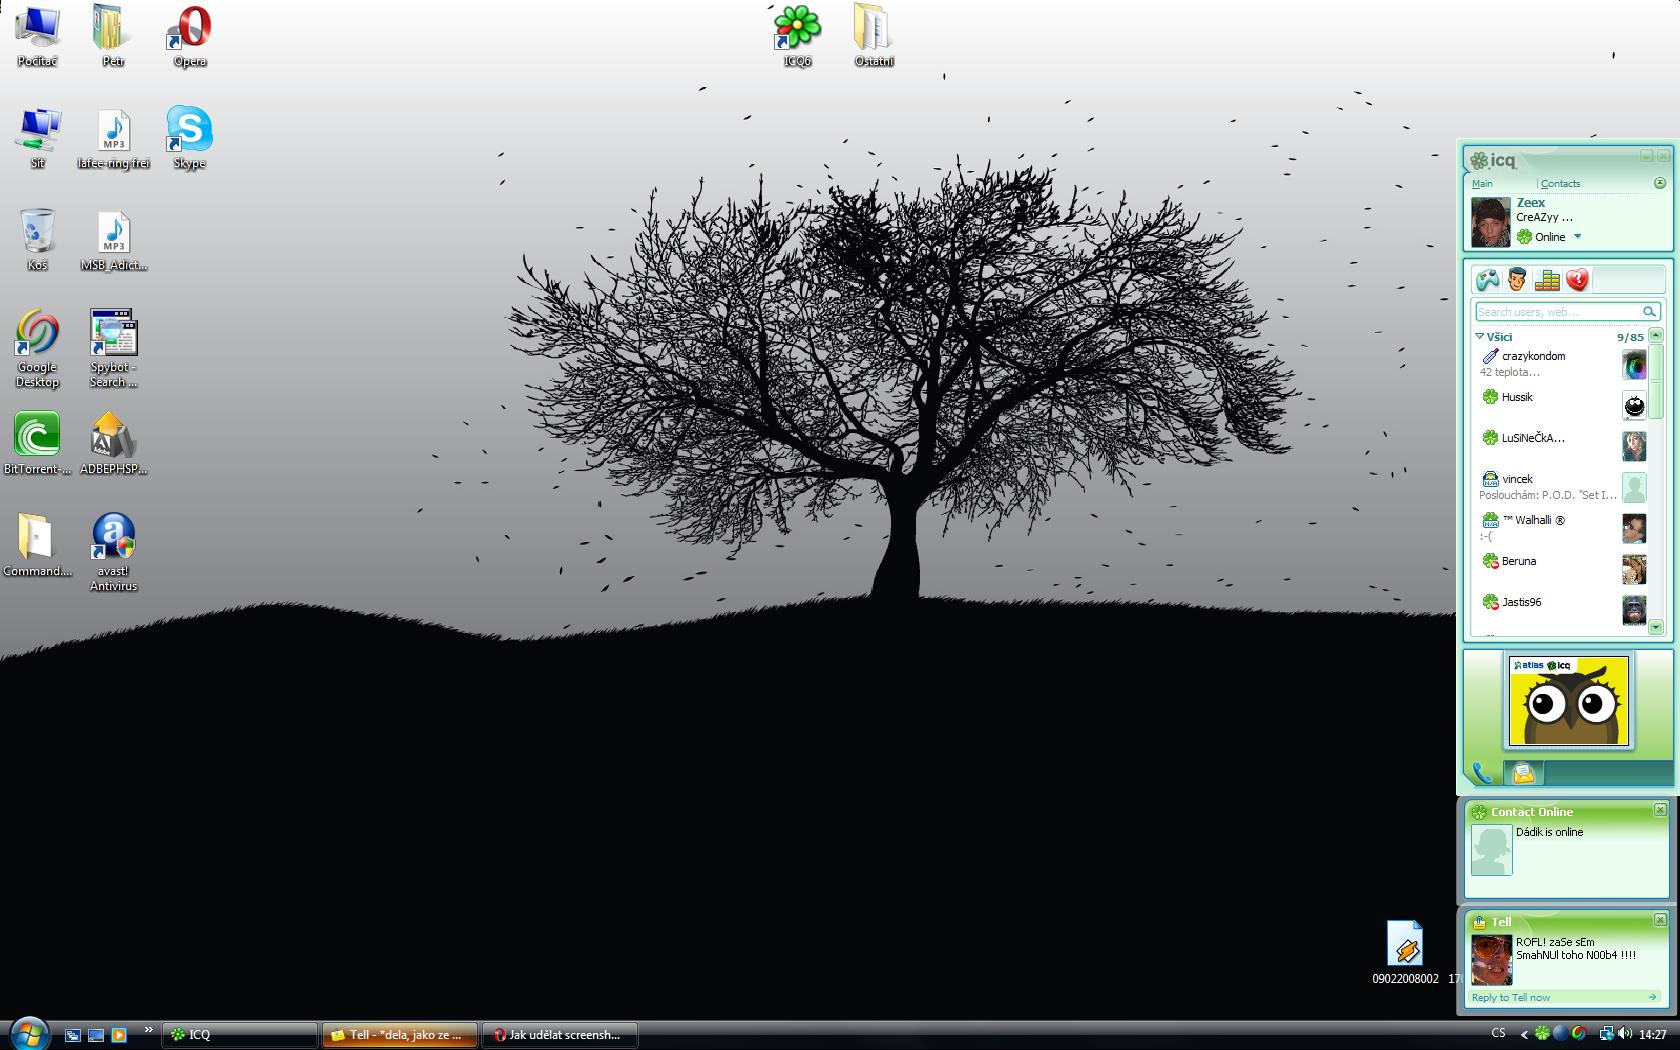
Task: Click the blue phone icon in ICQ
Action: pyautogui.click(x=1482, y=773)
